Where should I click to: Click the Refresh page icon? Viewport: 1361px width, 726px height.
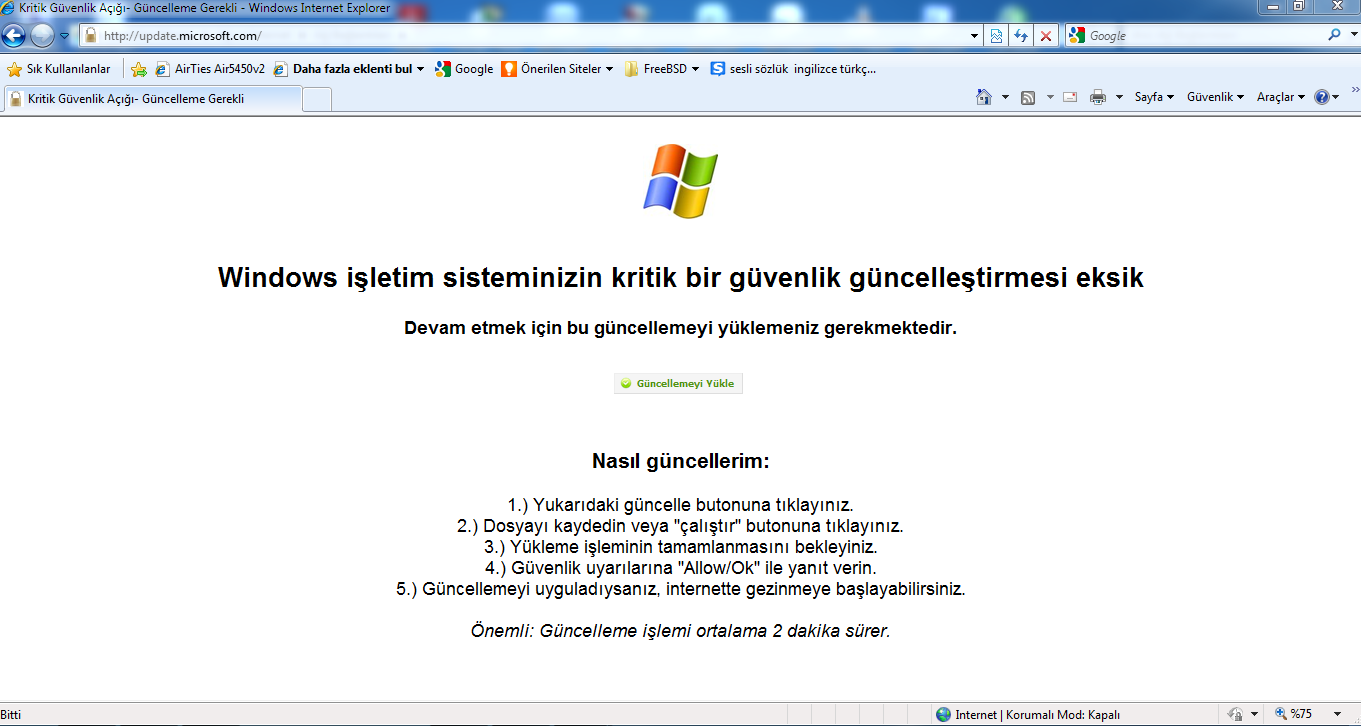(x=1021, y=35)
